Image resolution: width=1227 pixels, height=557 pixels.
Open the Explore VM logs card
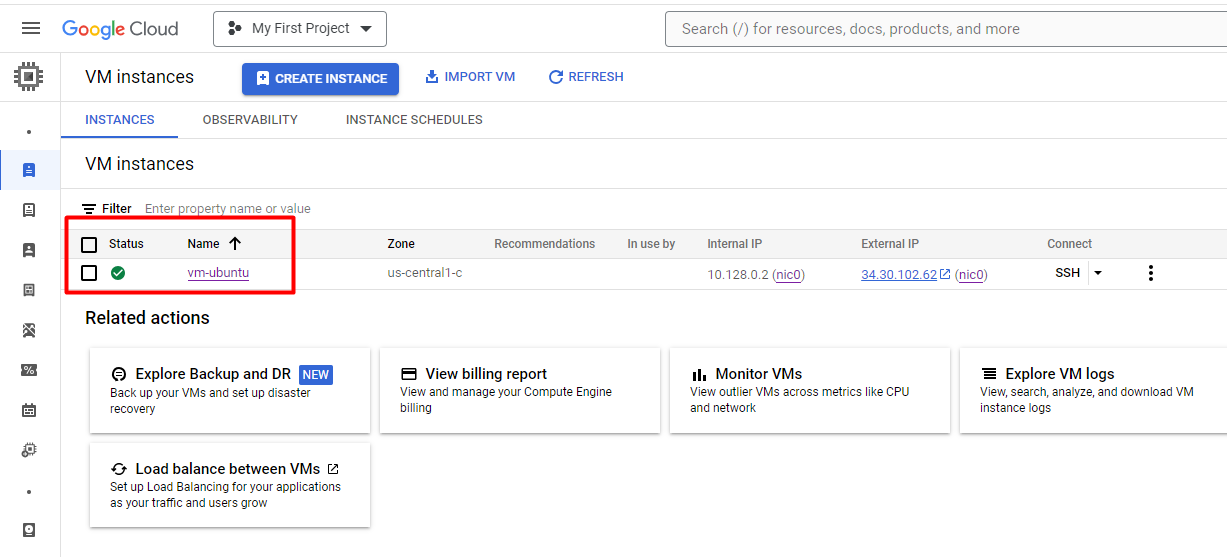coord(1093,391)
